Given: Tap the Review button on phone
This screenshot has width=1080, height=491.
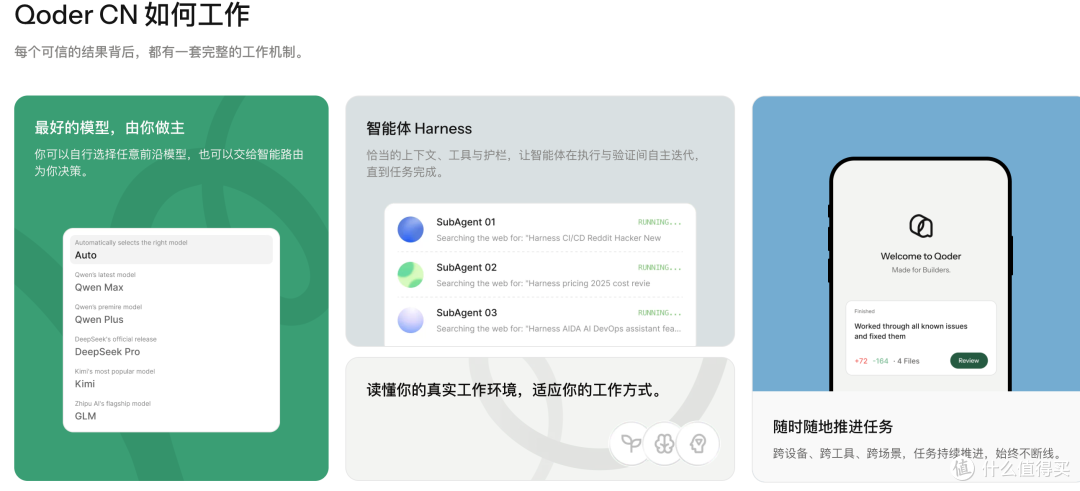Looking at the screenshot, I should tap(968, 360).
